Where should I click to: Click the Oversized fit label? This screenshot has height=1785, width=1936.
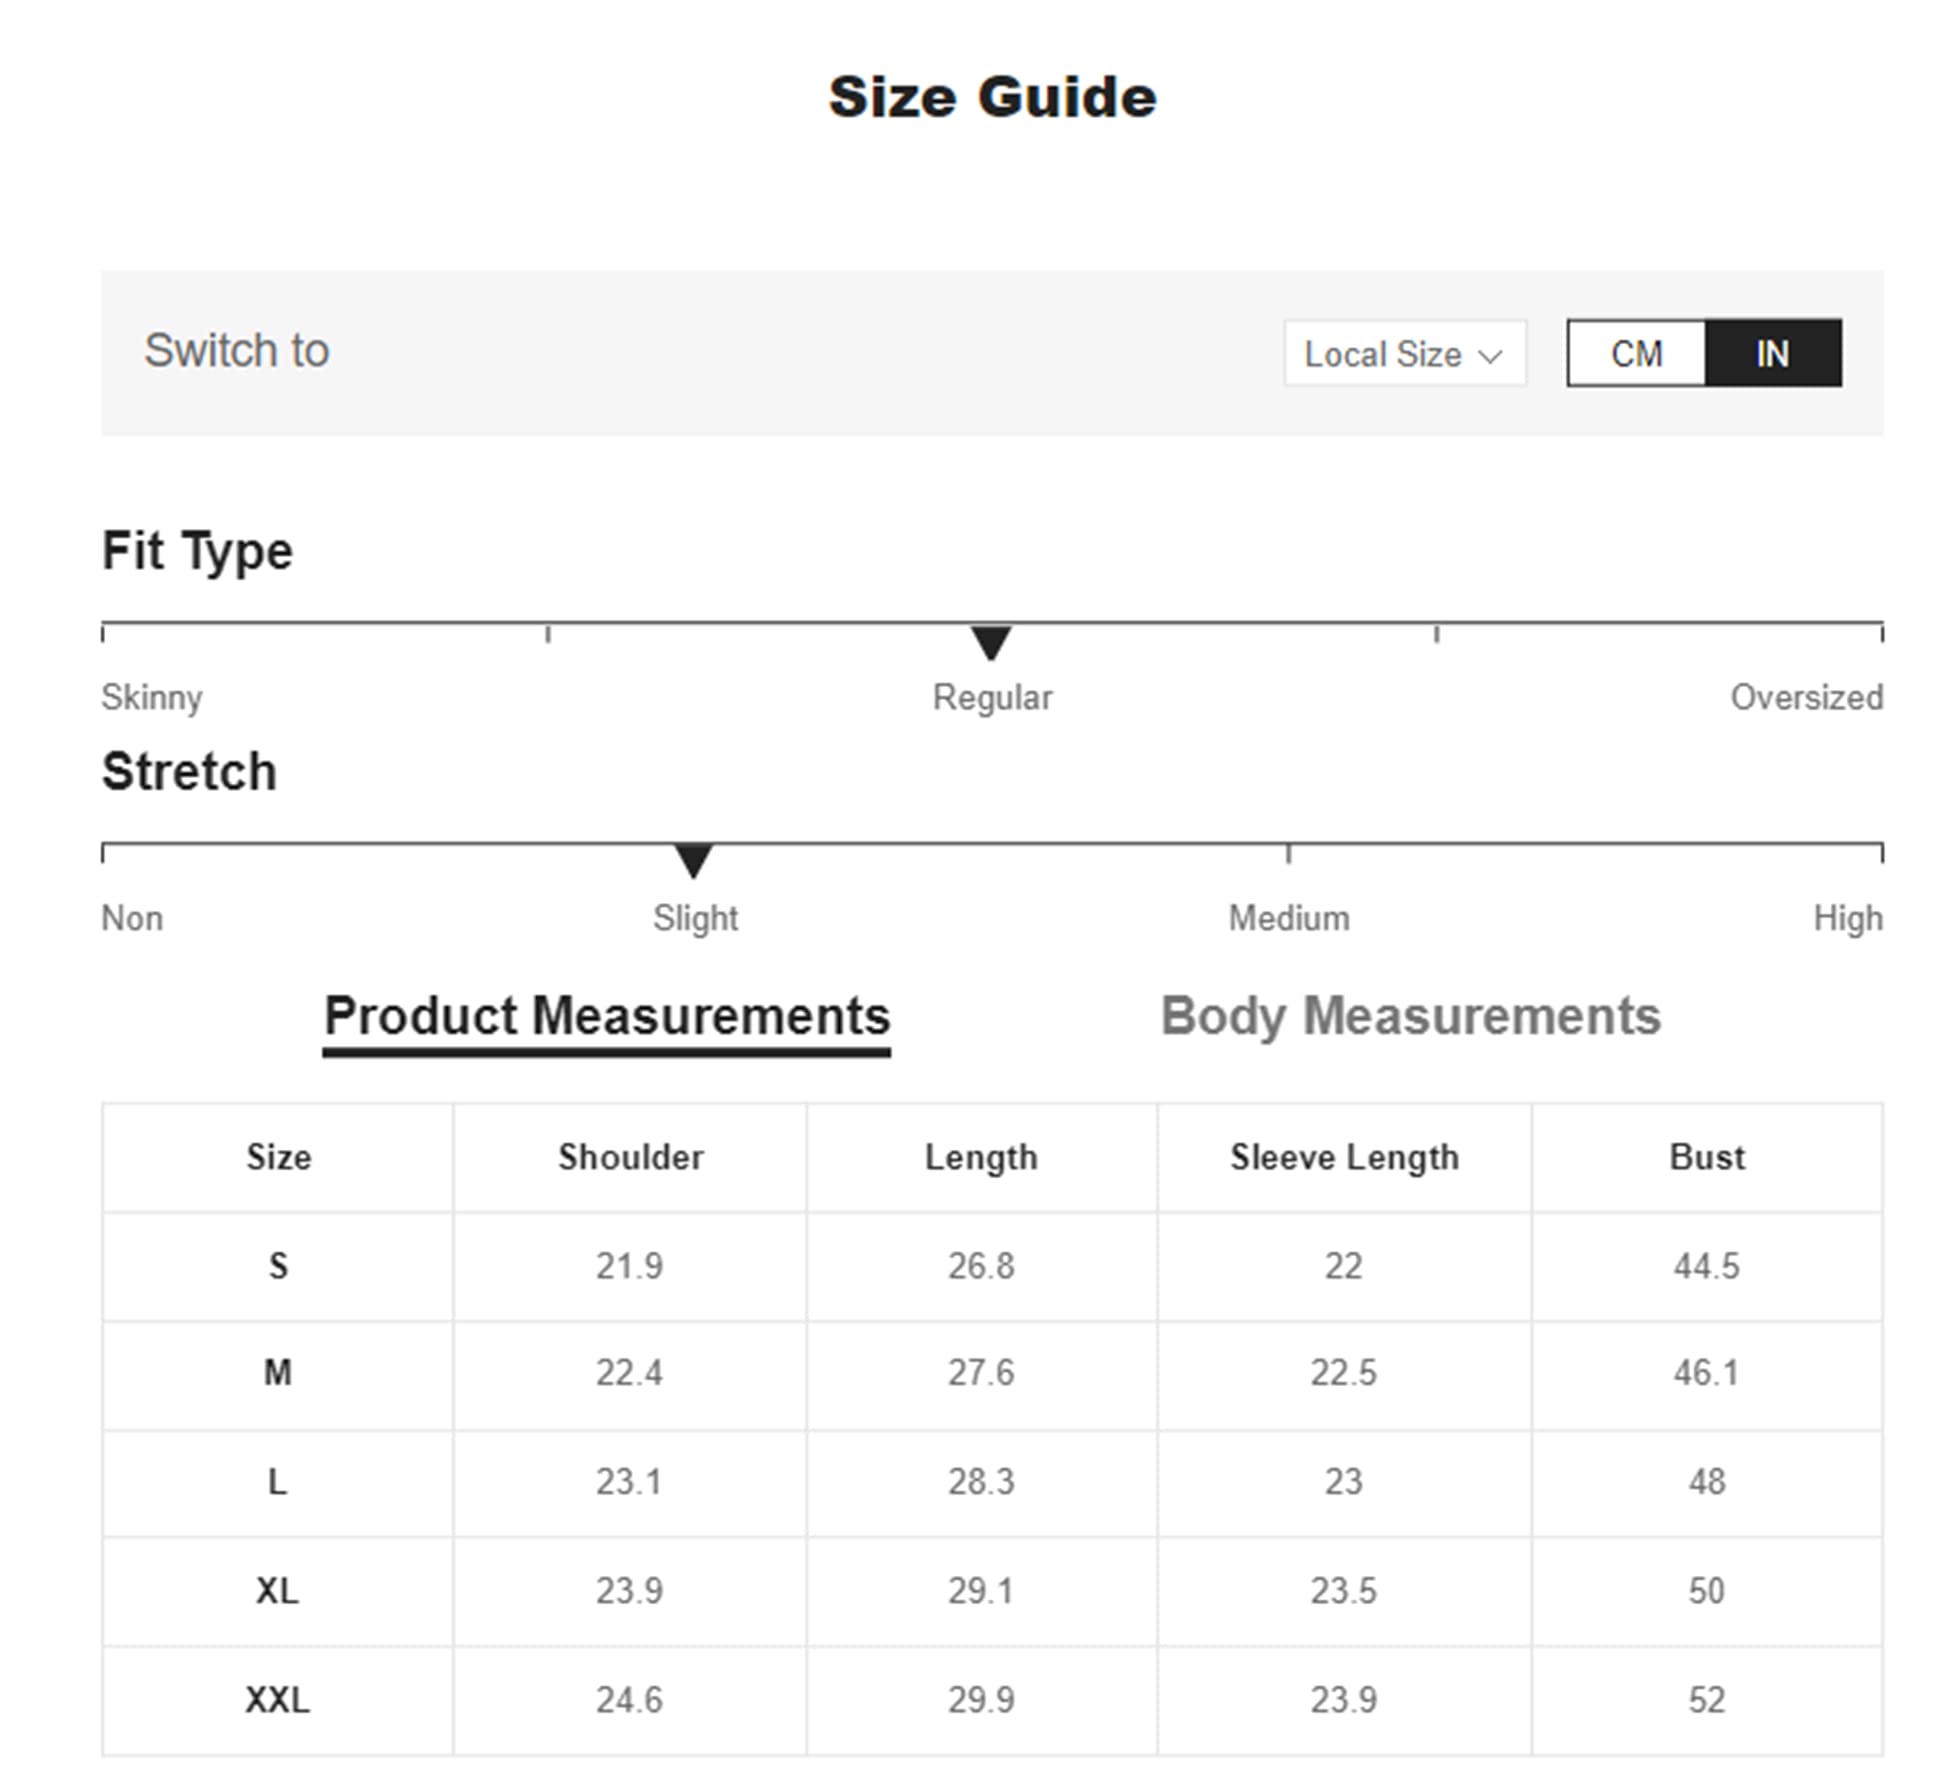click(x=1806, y=697)
